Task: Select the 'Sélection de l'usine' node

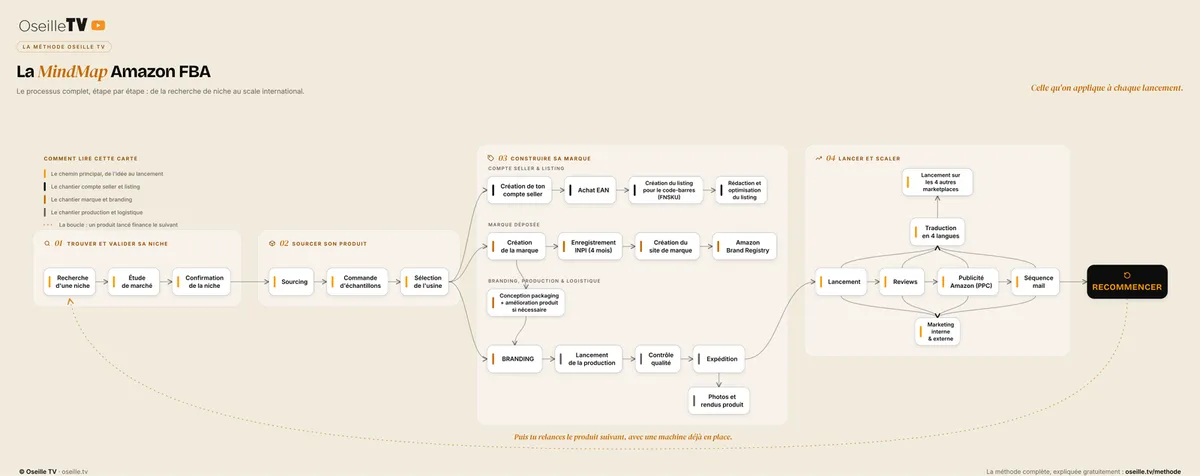Action: (x=426, y=282)
